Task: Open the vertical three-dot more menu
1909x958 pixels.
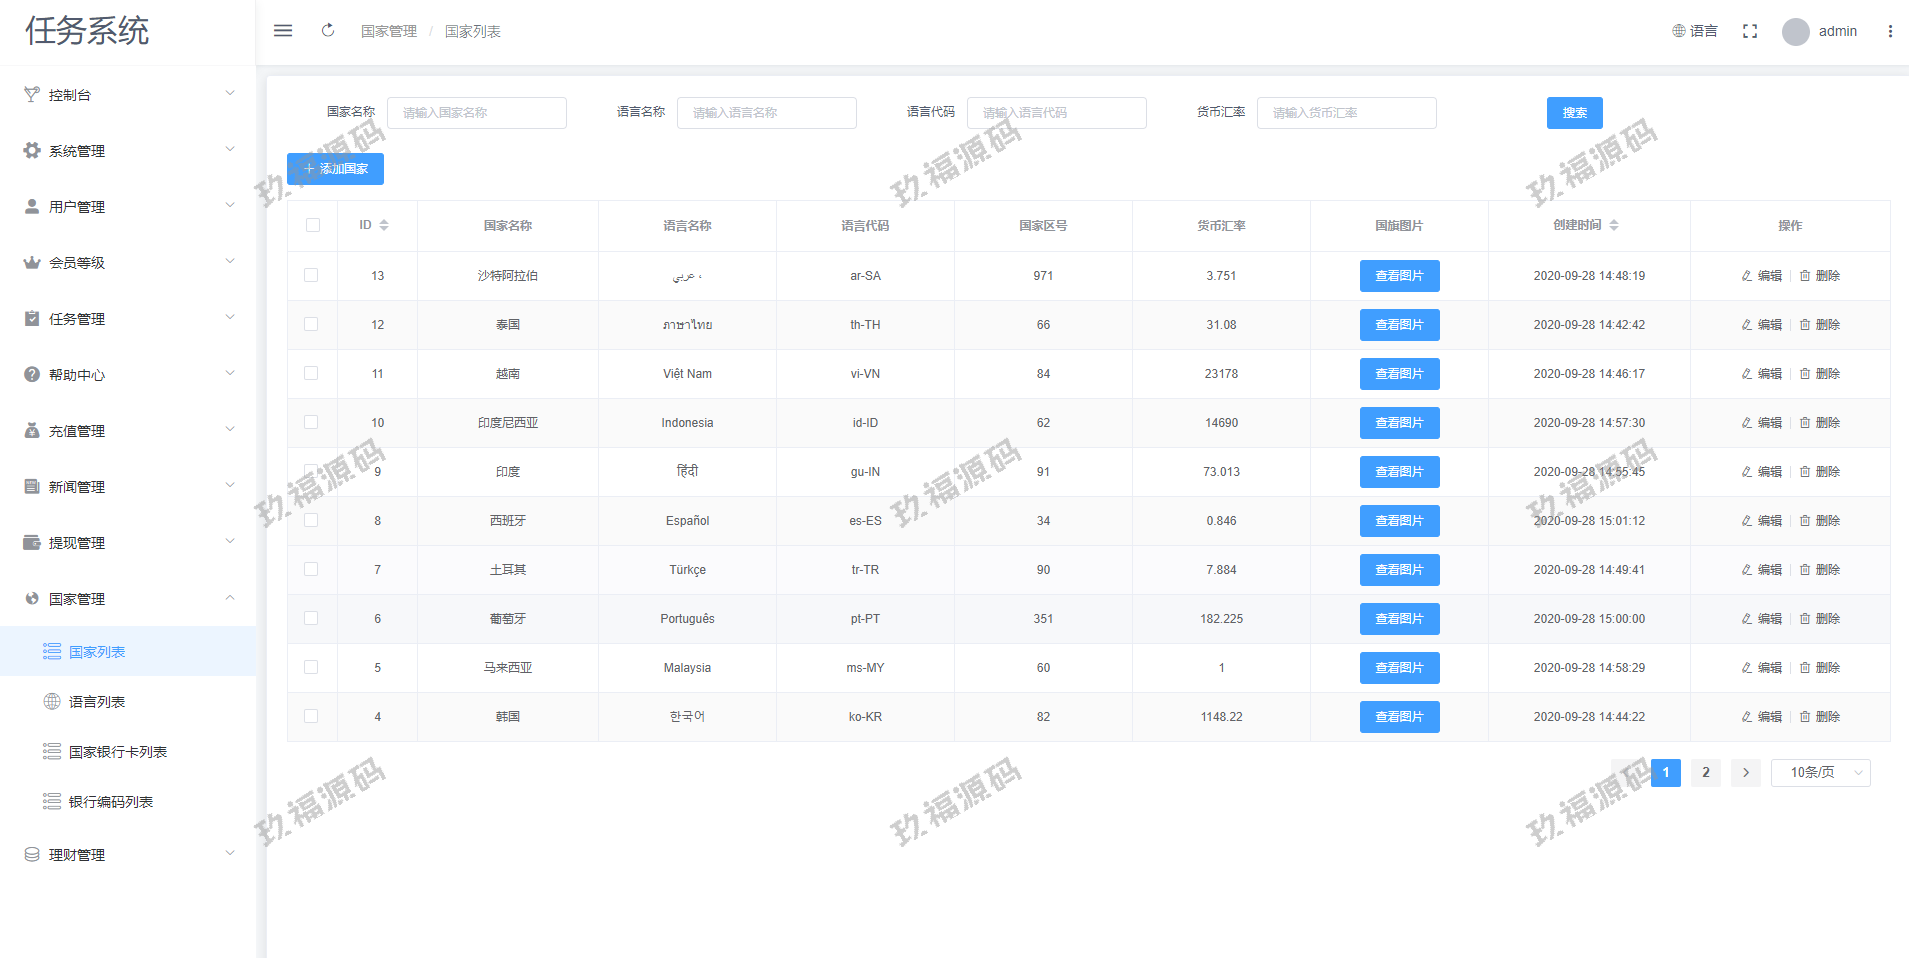Action: (1889, 31)
